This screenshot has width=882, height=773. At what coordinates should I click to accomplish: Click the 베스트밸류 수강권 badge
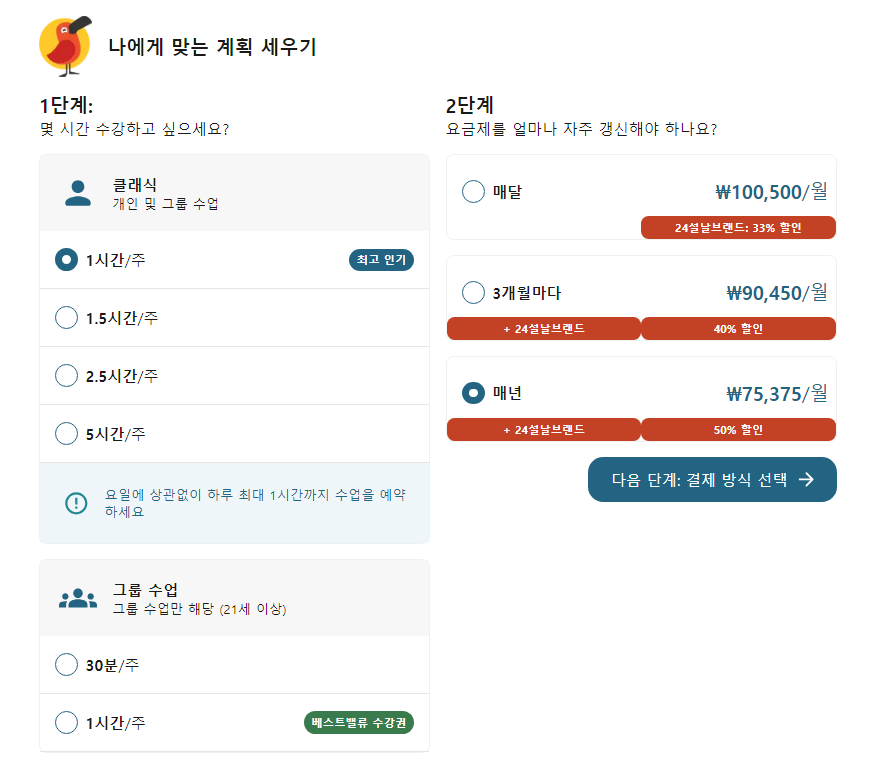360,721
